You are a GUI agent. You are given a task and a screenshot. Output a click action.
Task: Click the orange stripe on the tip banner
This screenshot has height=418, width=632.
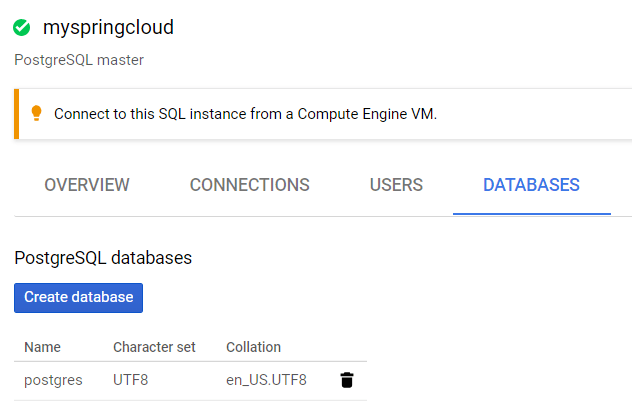[x=17, y=113]
